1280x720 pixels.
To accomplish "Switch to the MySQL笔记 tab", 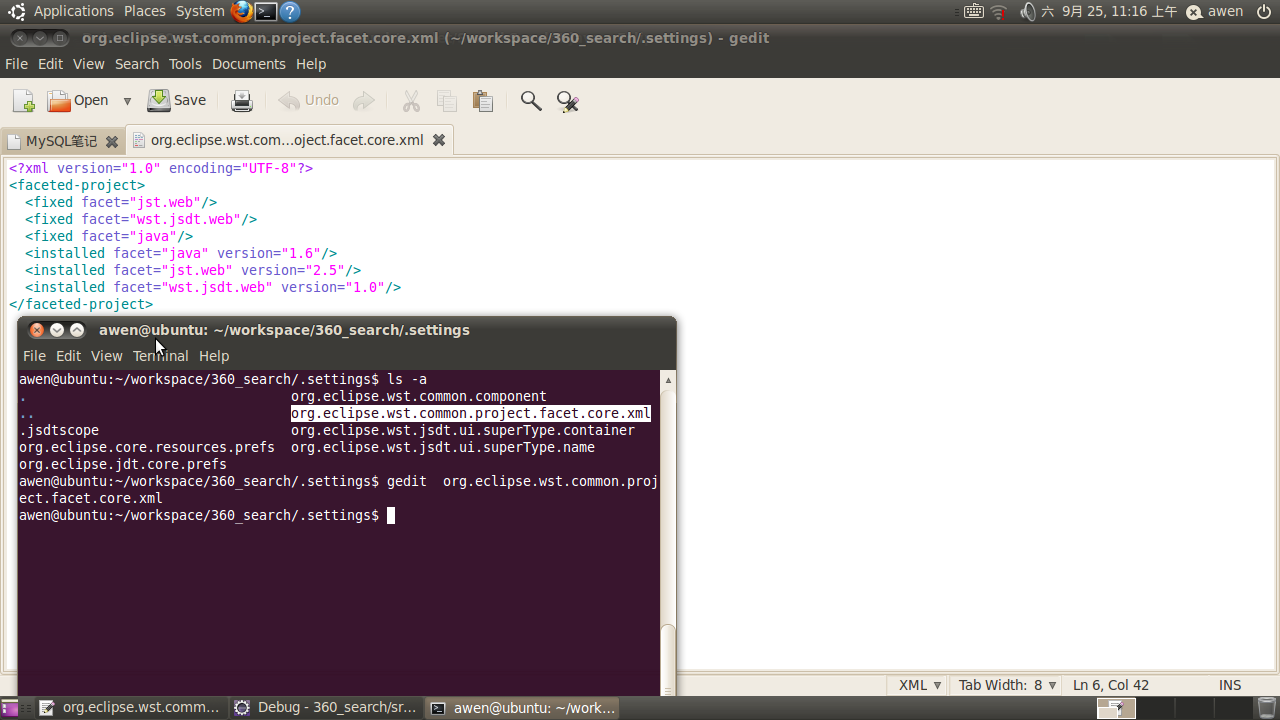I will [62, 141].
